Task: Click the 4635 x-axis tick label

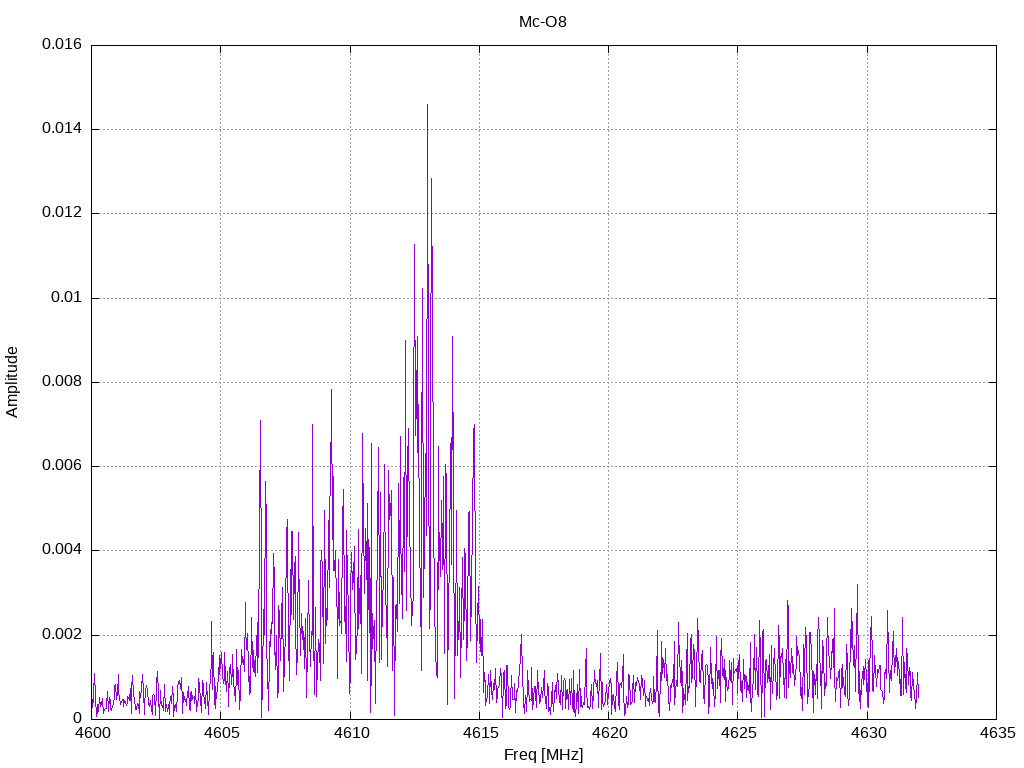Action: pos(996,733)
